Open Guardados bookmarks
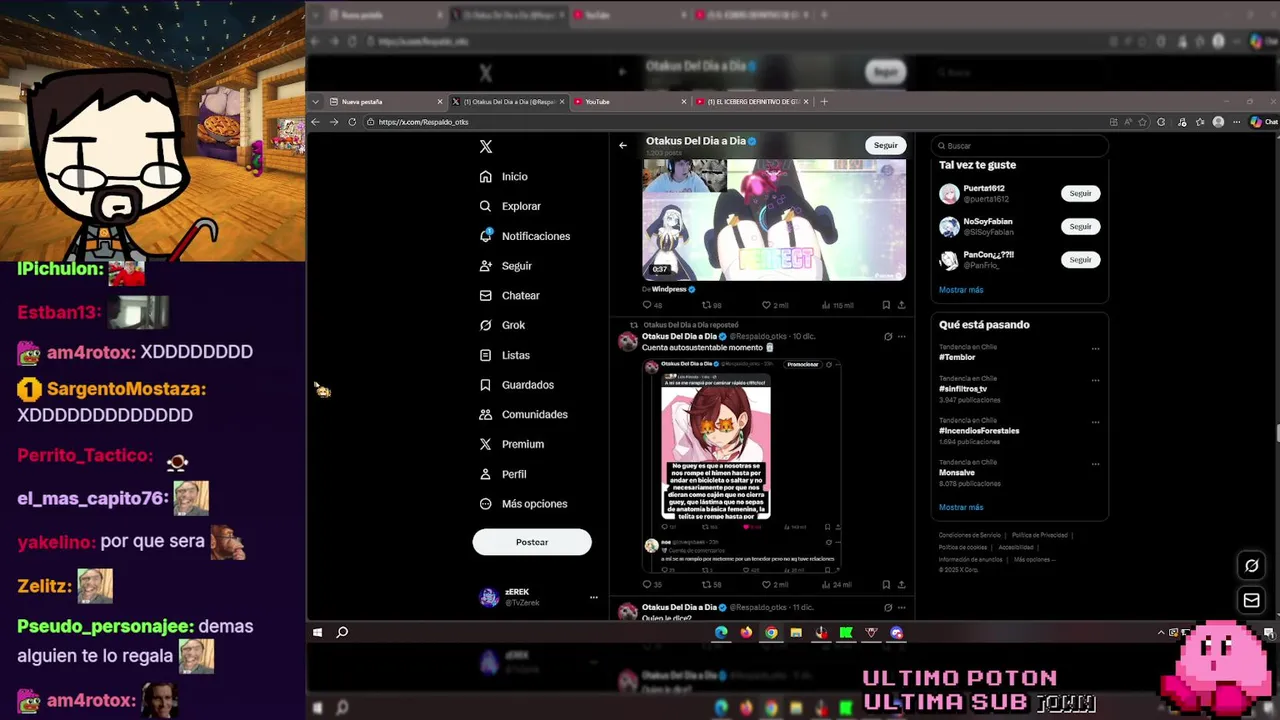This screenshot has width=1280, height=720. [x=516, y=384]
